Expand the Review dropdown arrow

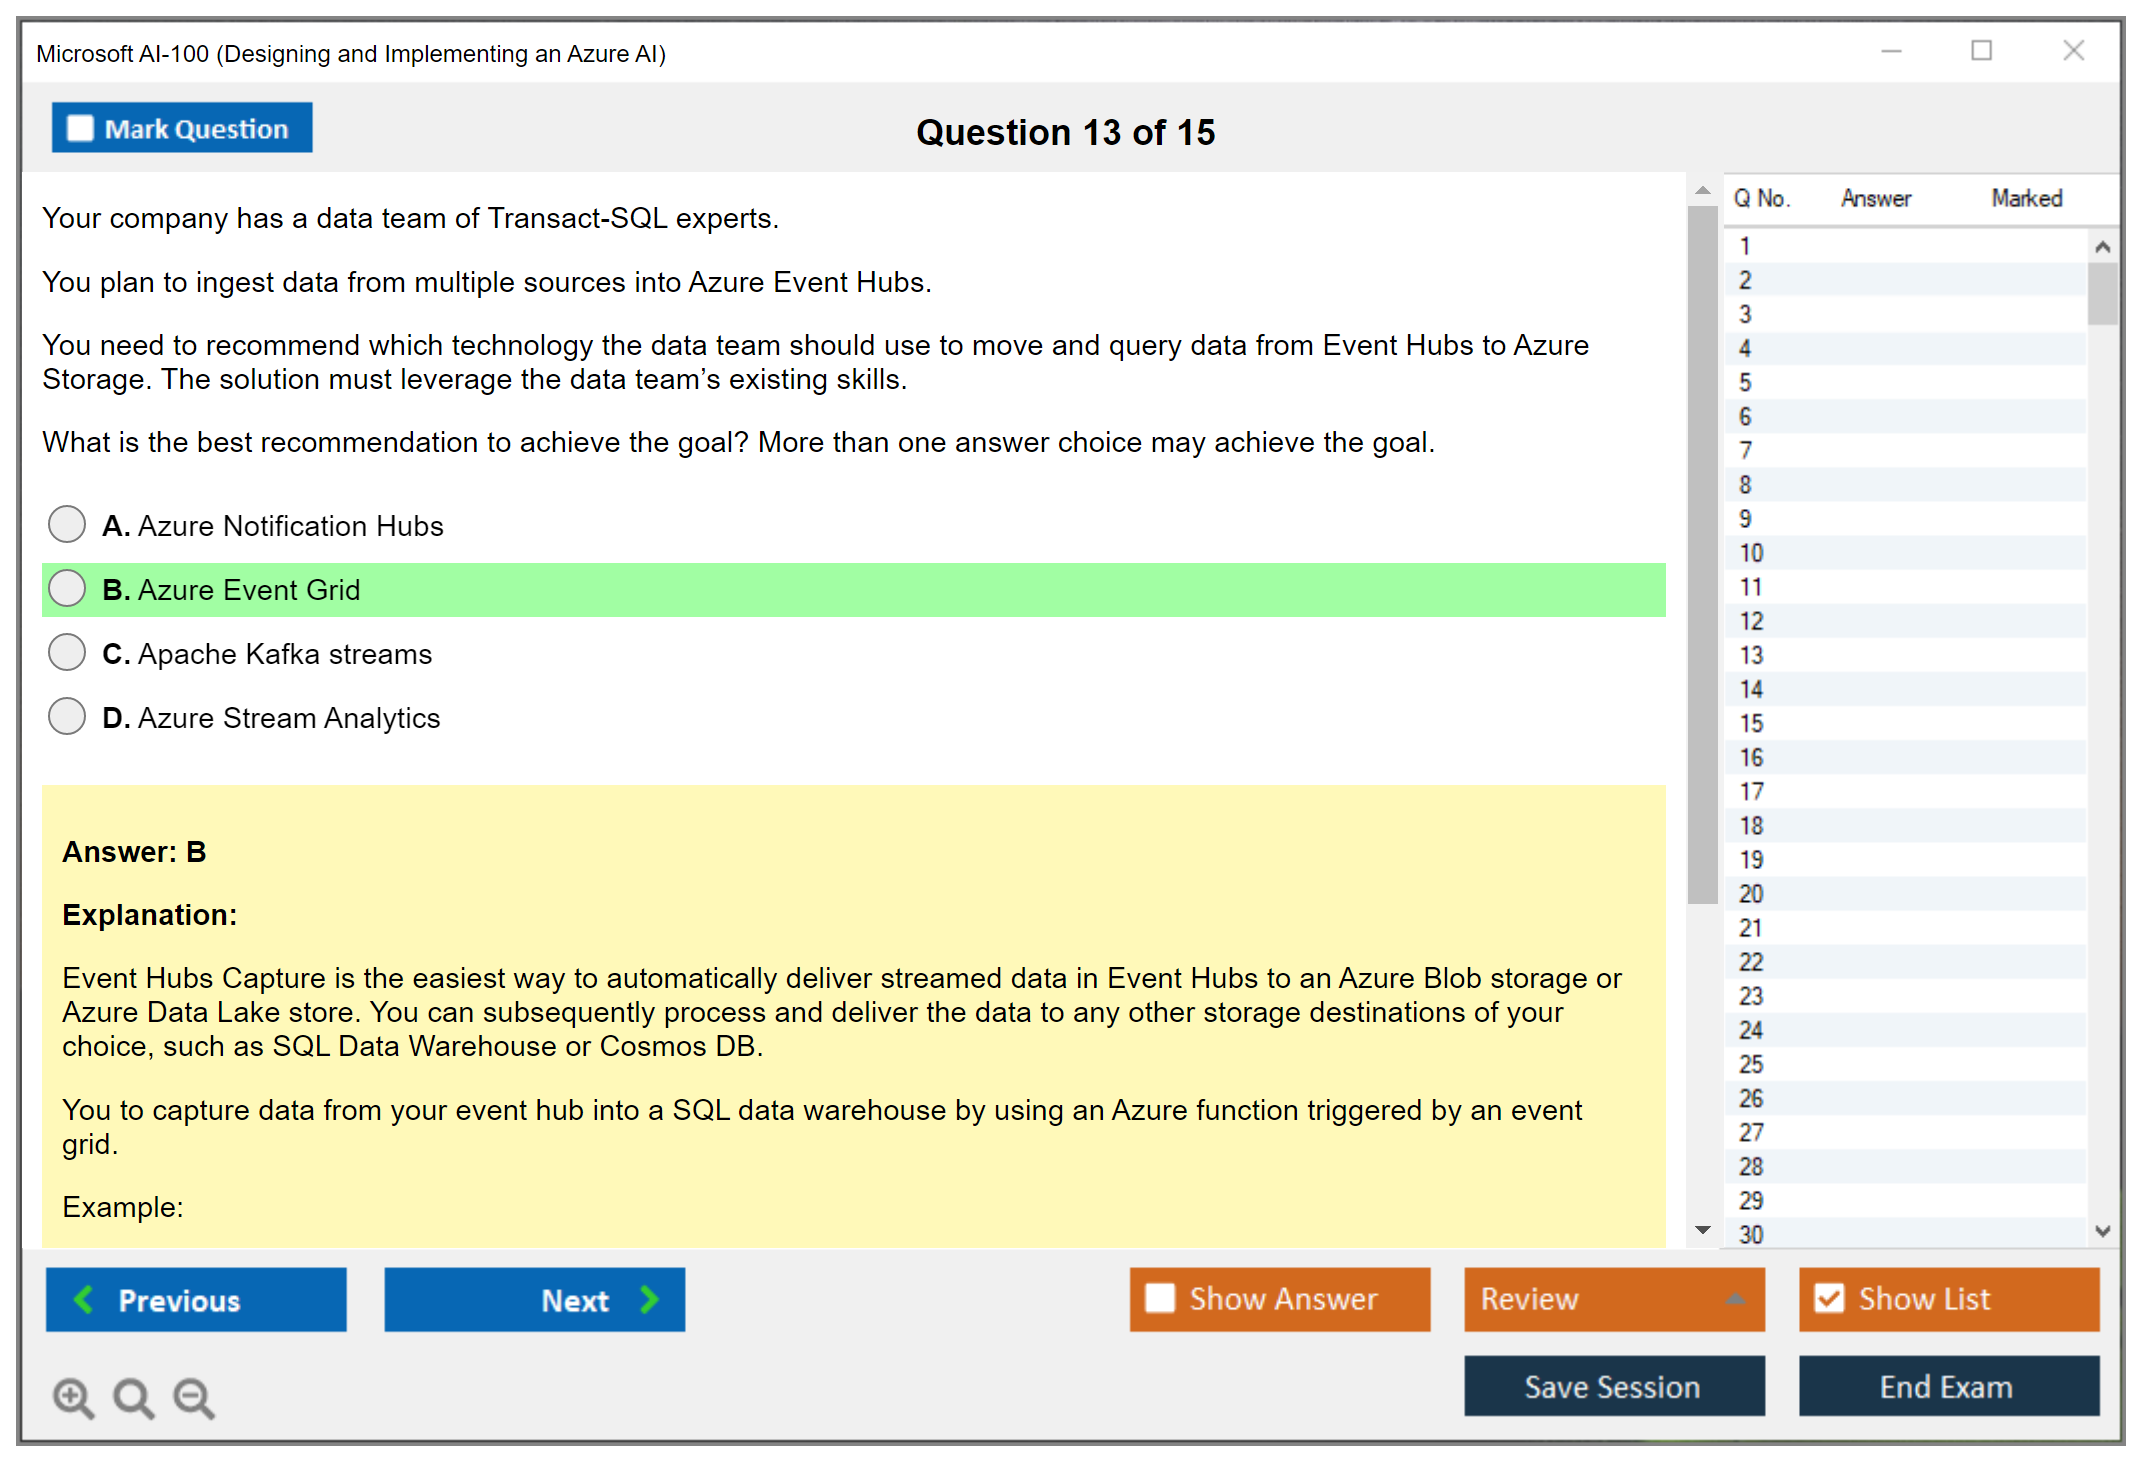pos(1735,1299)
